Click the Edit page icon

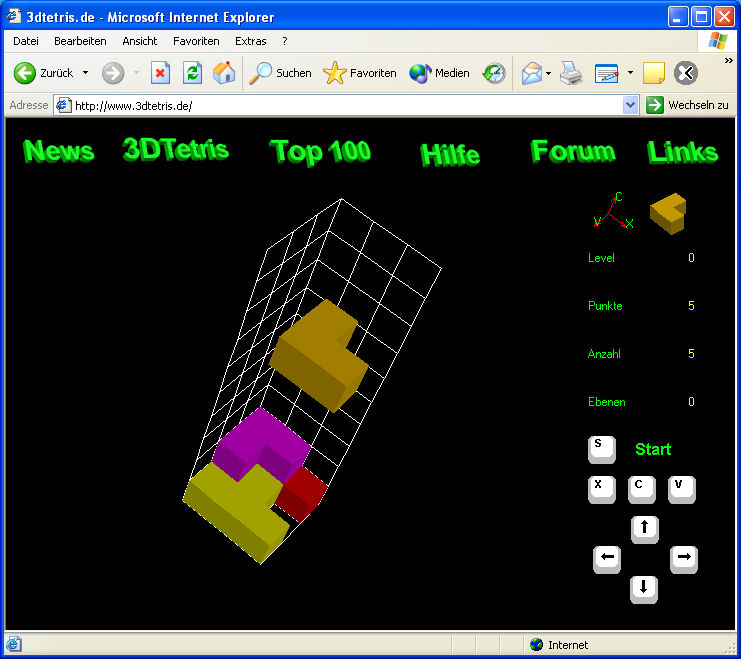[607, 73]
